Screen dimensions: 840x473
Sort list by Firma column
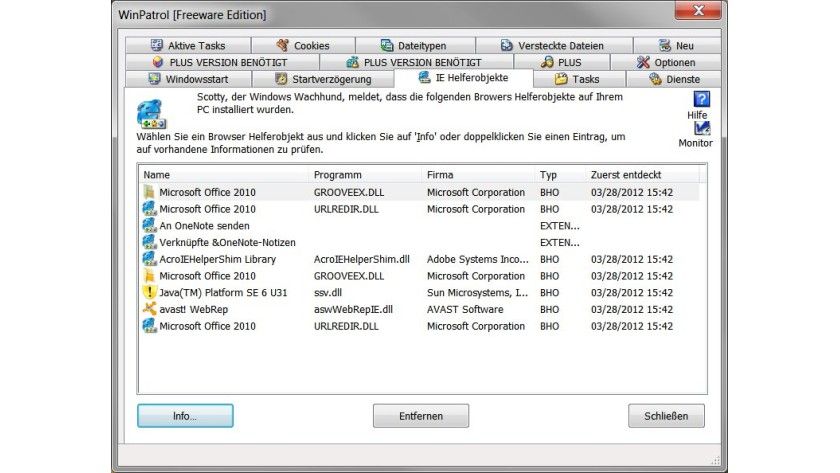[x=478, y=175]
